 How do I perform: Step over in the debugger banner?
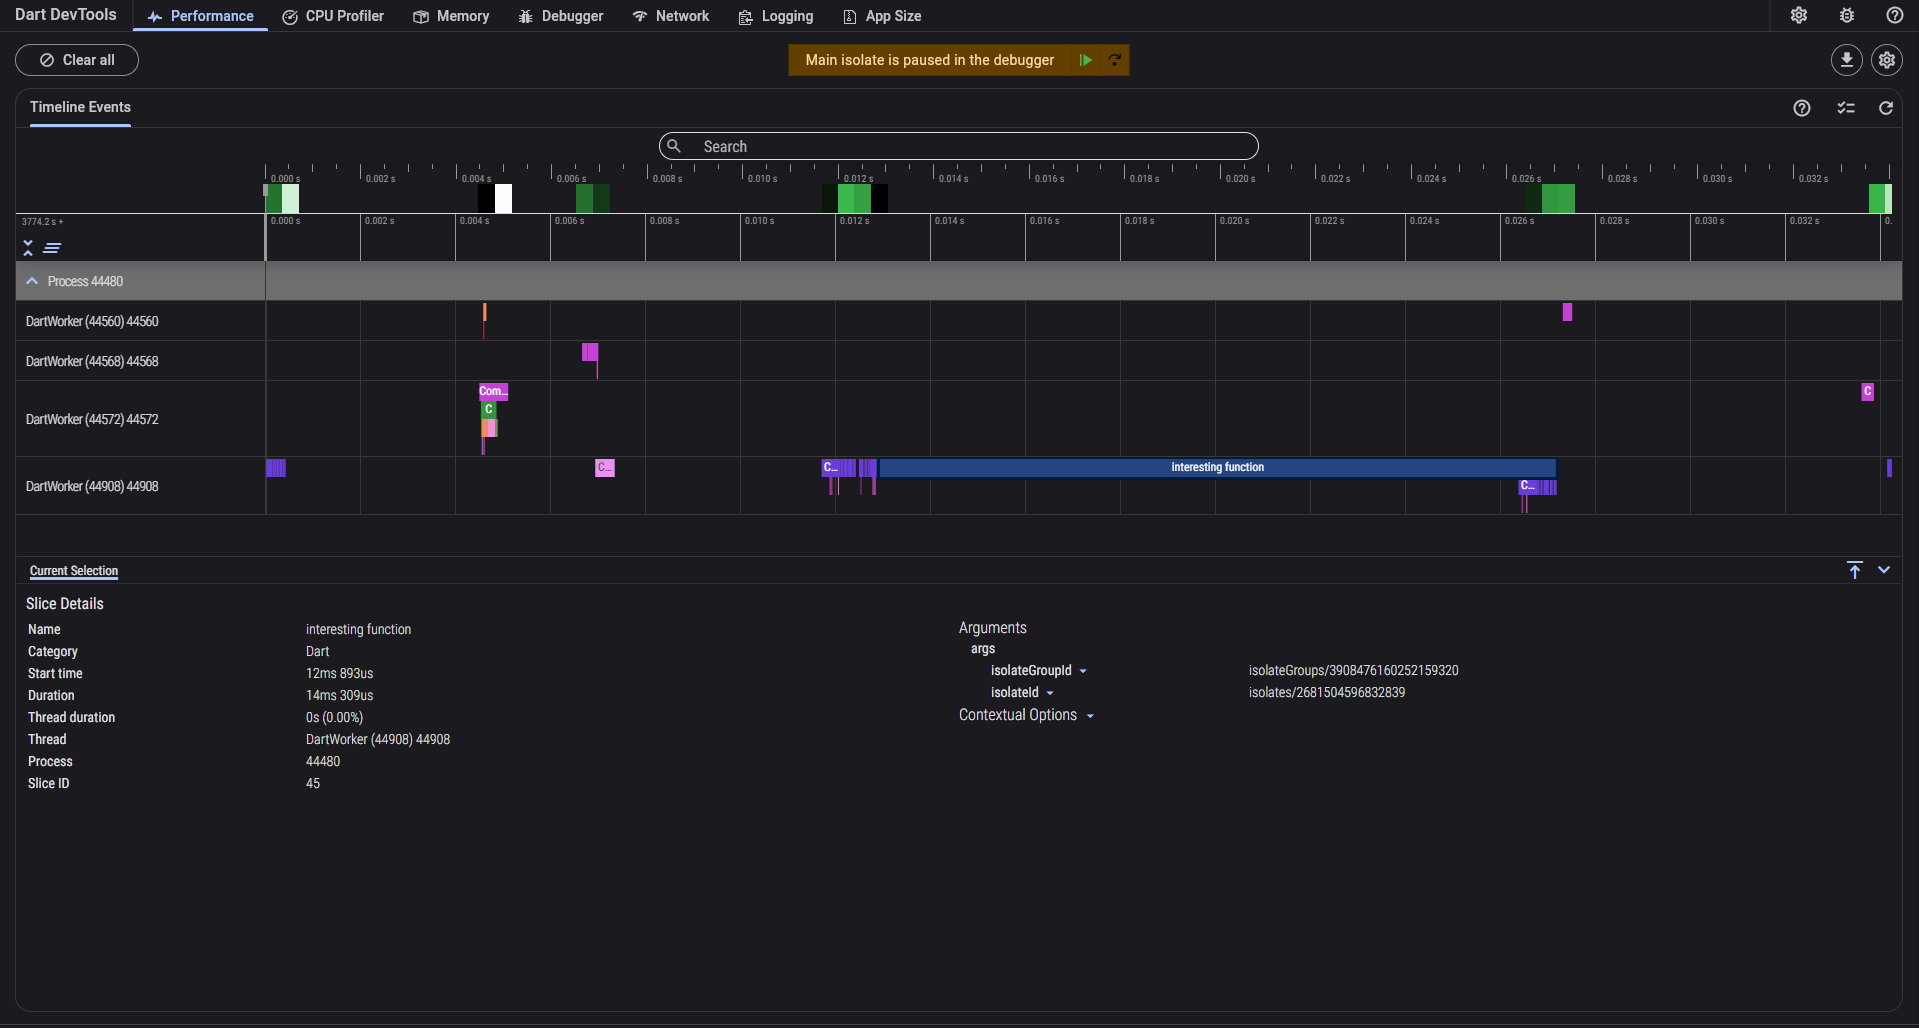point(1114,60)
